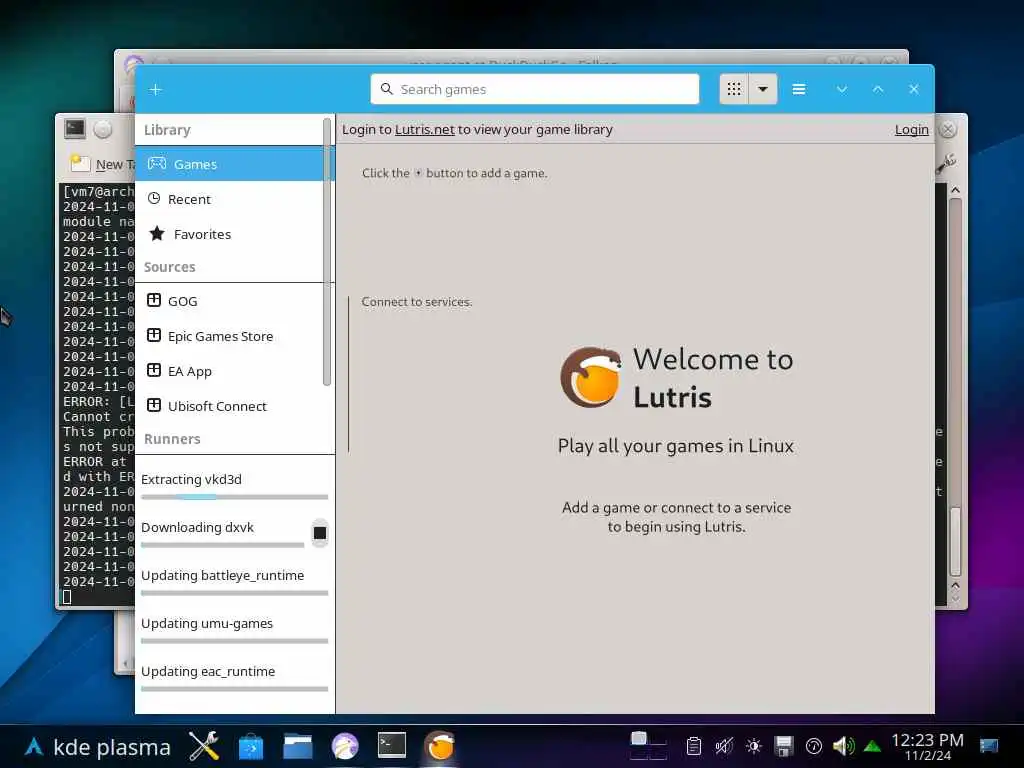The height and width of the screenshot is (768, 1024).
Task: Open the virtual desktop pager
Action: [x=648, y=746]
